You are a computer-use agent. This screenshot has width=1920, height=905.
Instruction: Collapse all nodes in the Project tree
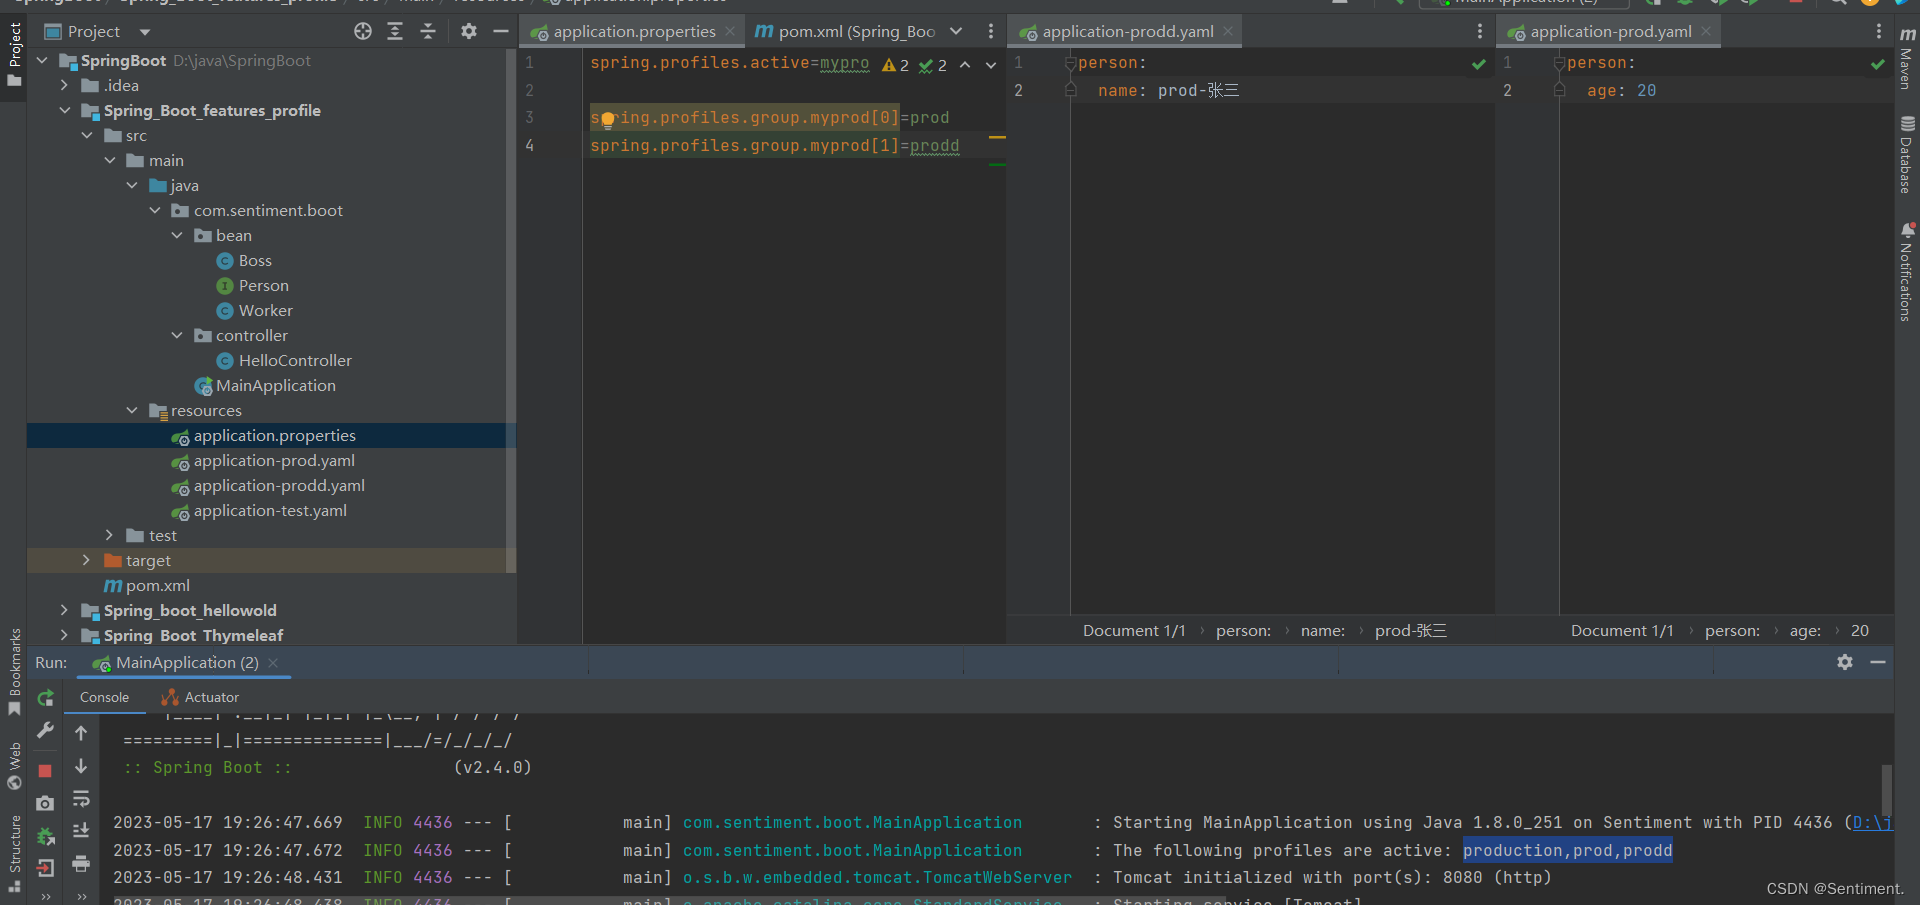coord(428,32)
